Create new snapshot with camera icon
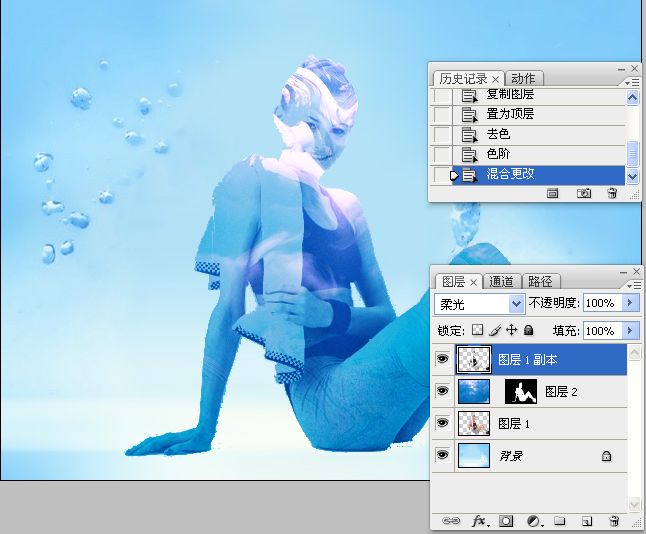Screen dimensions: 646x534 tap(585, 194)
